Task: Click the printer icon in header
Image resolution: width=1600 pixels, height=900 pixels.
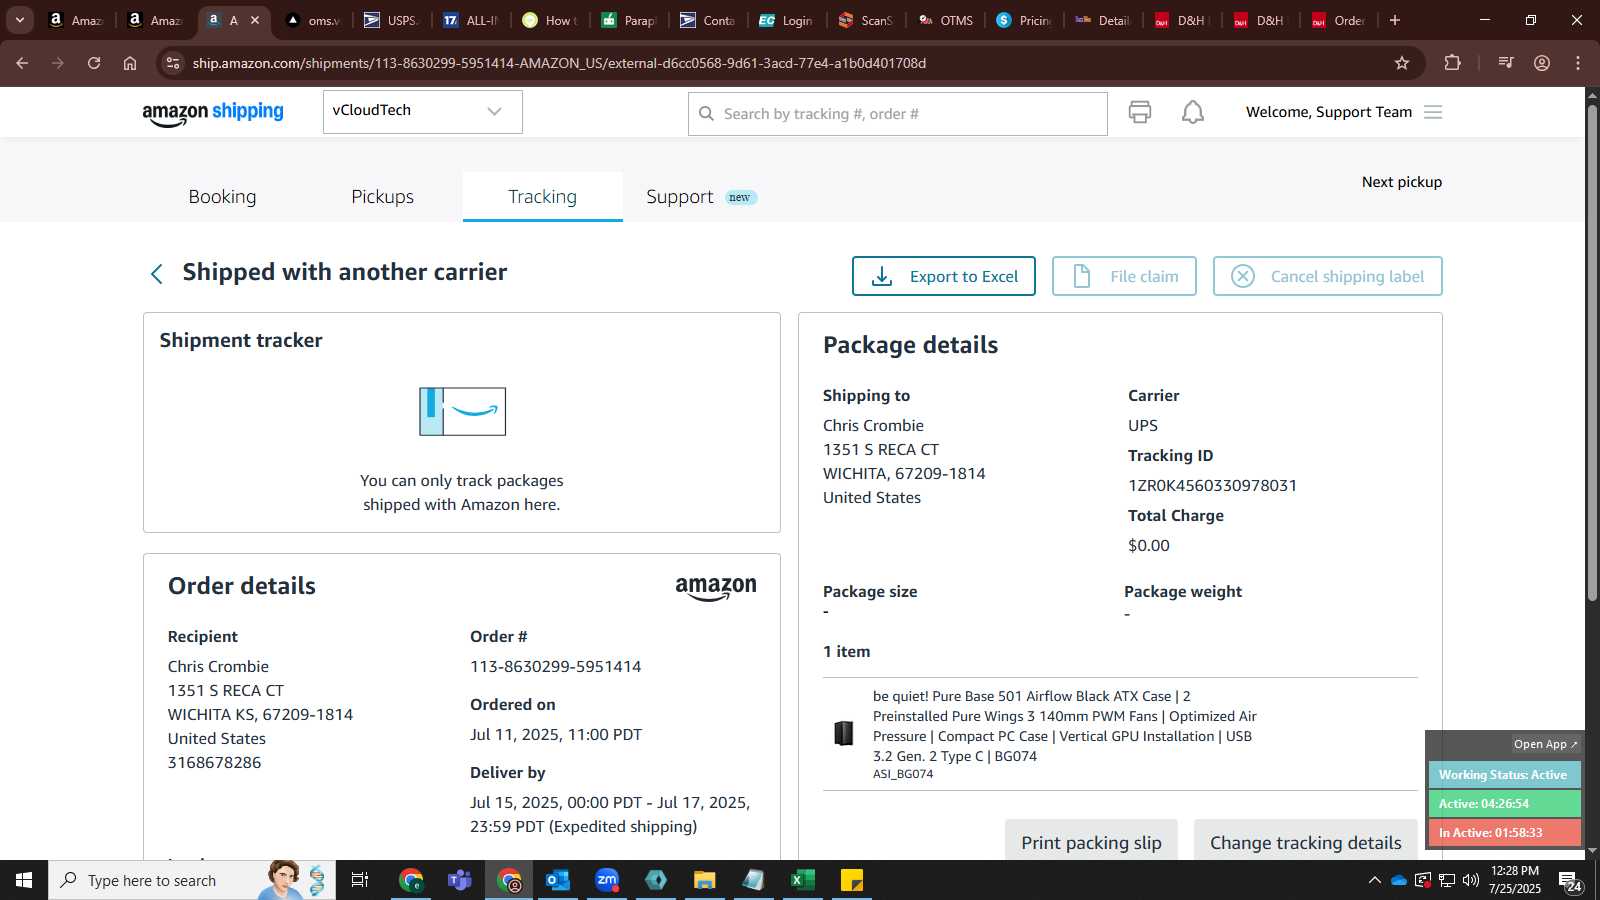Action: pos(1139,112)
